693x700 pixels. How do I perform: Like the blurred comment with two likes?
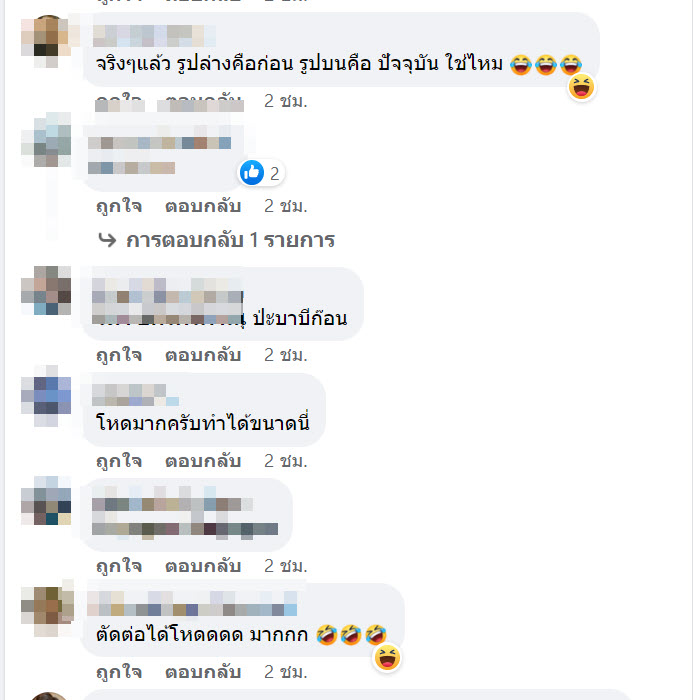point(119,206)
